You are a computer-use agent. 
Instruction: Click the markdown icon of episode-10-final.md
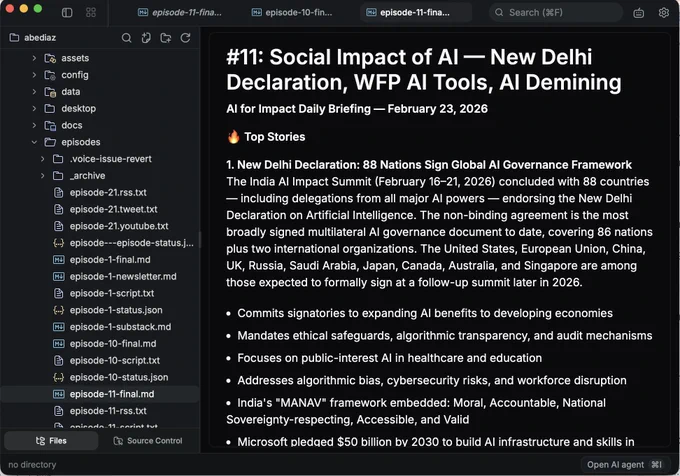tap(59, 344)
